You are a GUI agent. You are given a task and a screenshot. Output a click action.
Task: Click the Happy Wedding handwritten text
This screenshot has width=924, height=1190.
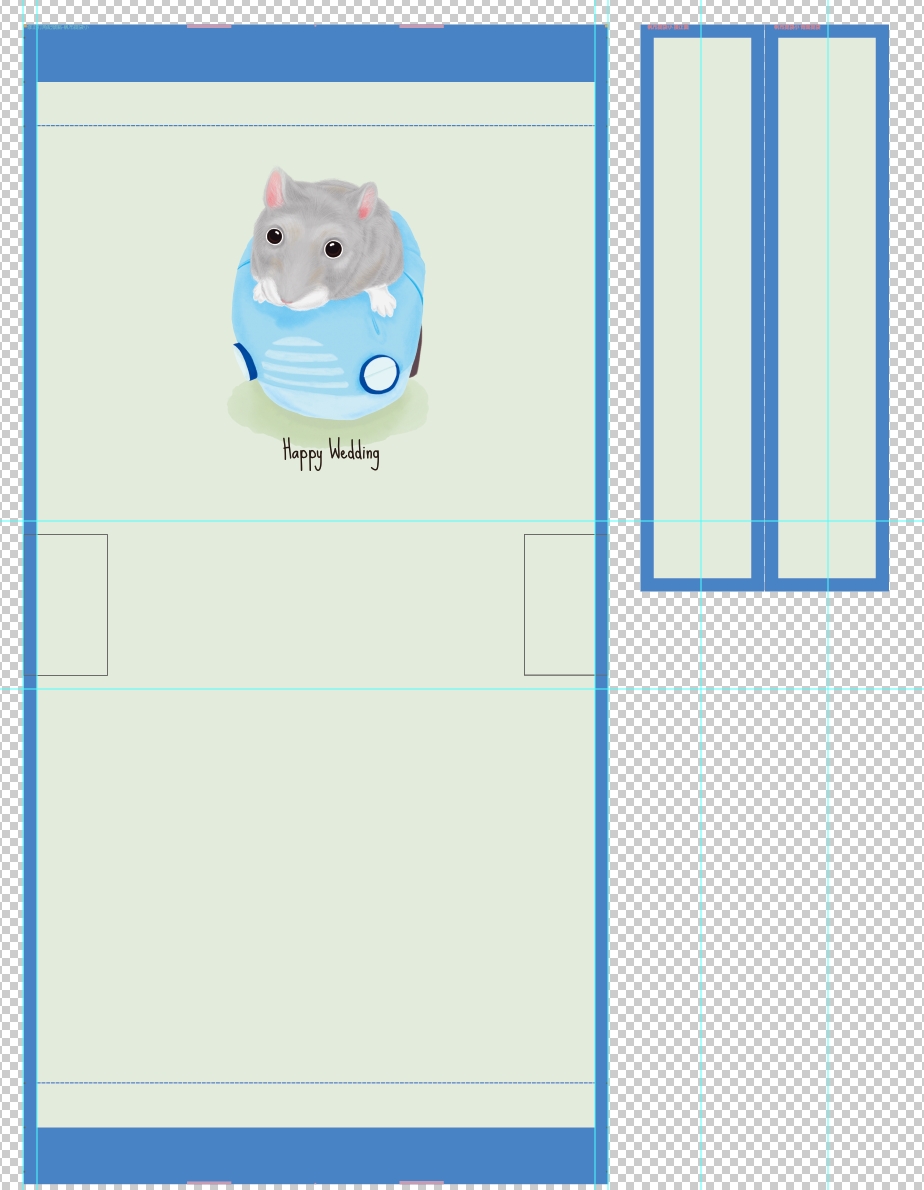click(331, 453)
